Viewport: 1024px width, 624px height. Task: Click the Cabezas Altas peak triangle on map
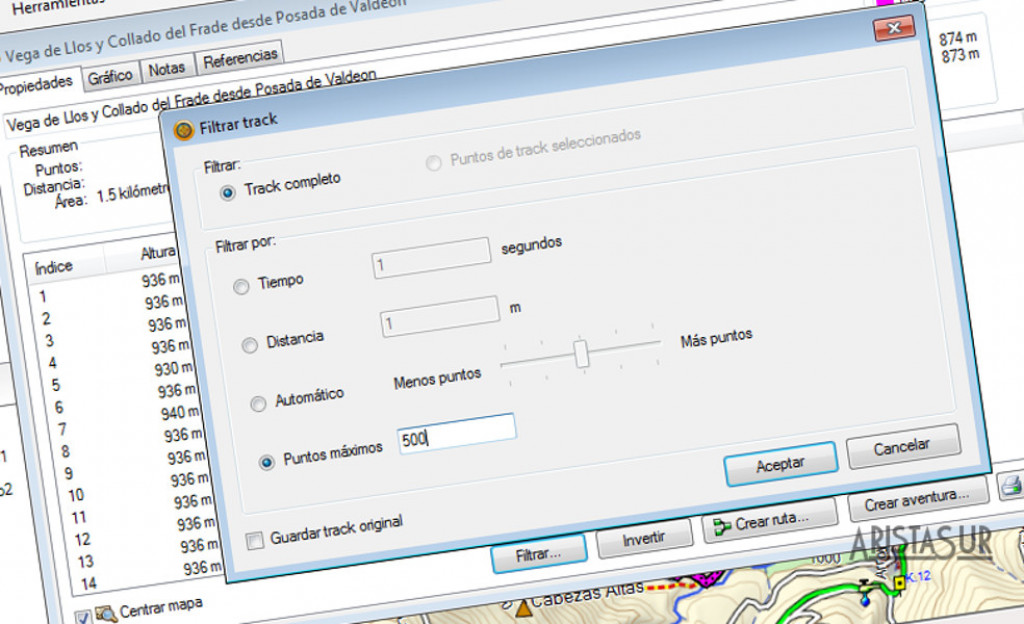point(523,610)
